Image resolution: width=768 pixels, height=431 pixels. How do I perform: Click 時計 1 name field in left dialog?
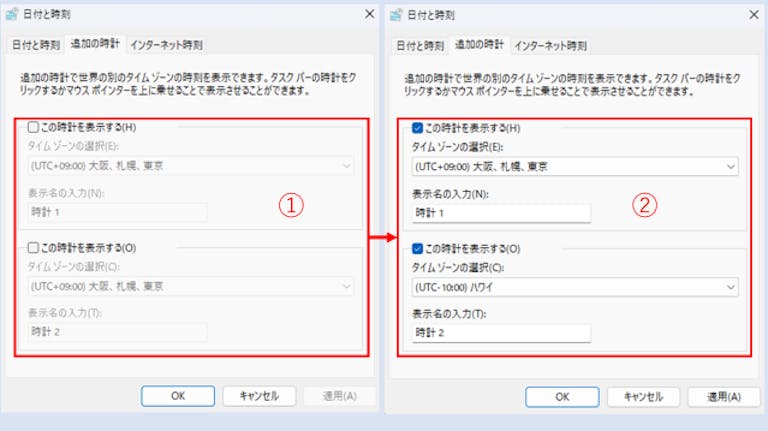coord(117,212)
